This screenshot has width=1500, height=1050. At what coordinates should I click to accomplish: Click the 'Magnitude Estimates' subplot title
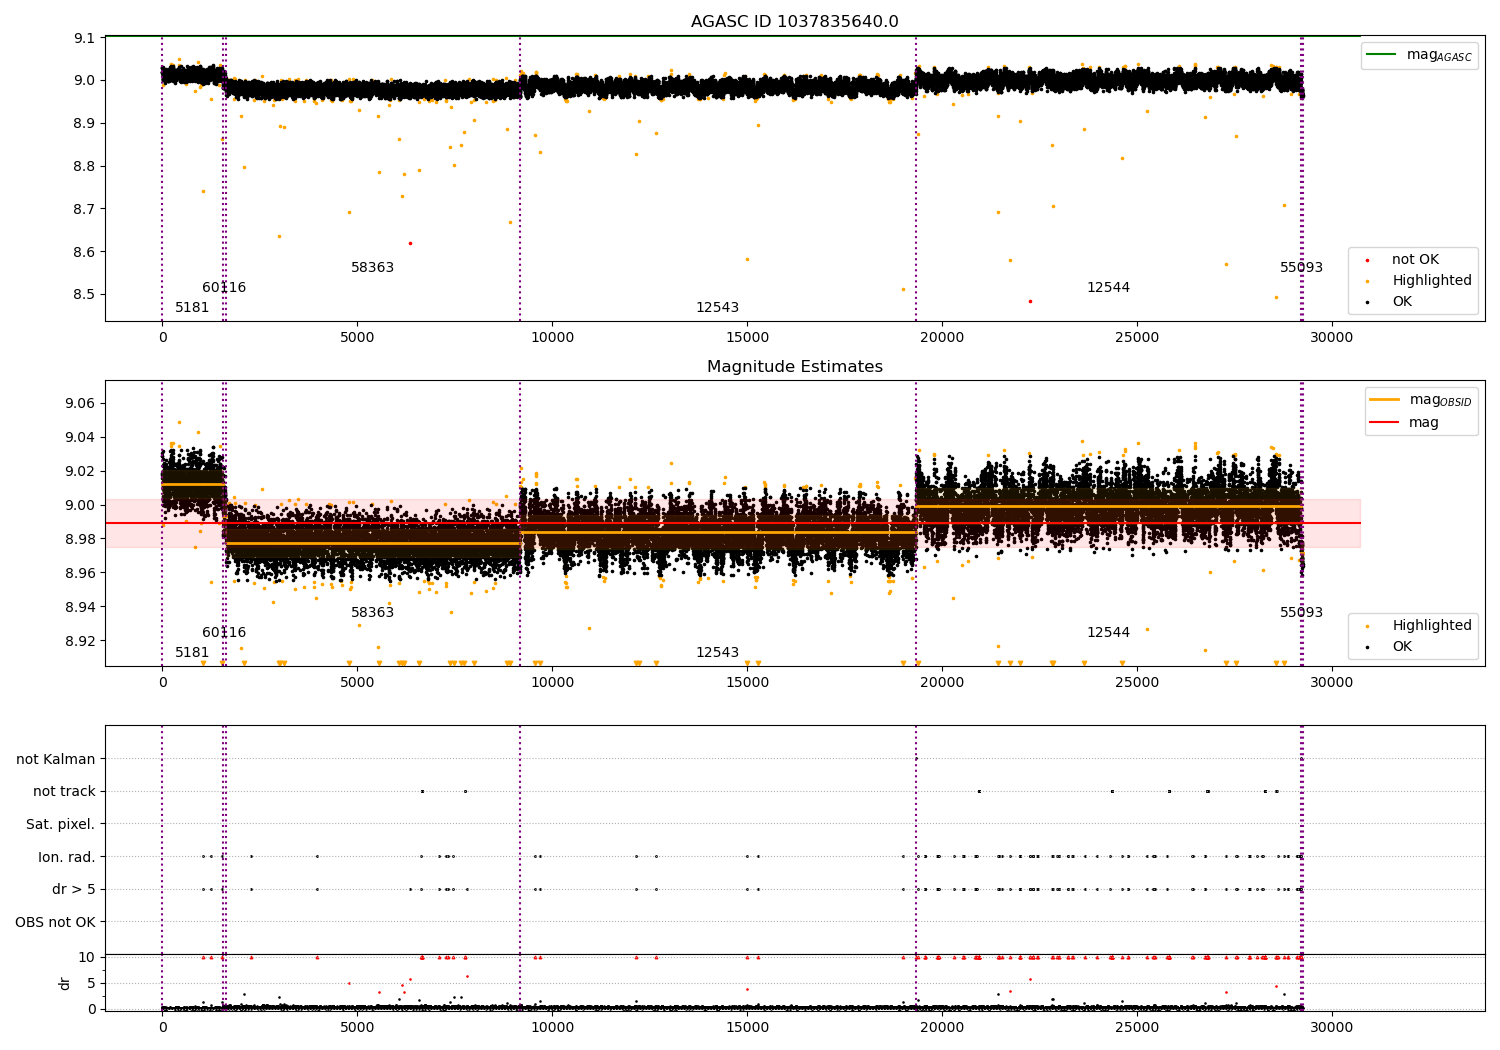point(795,367)
